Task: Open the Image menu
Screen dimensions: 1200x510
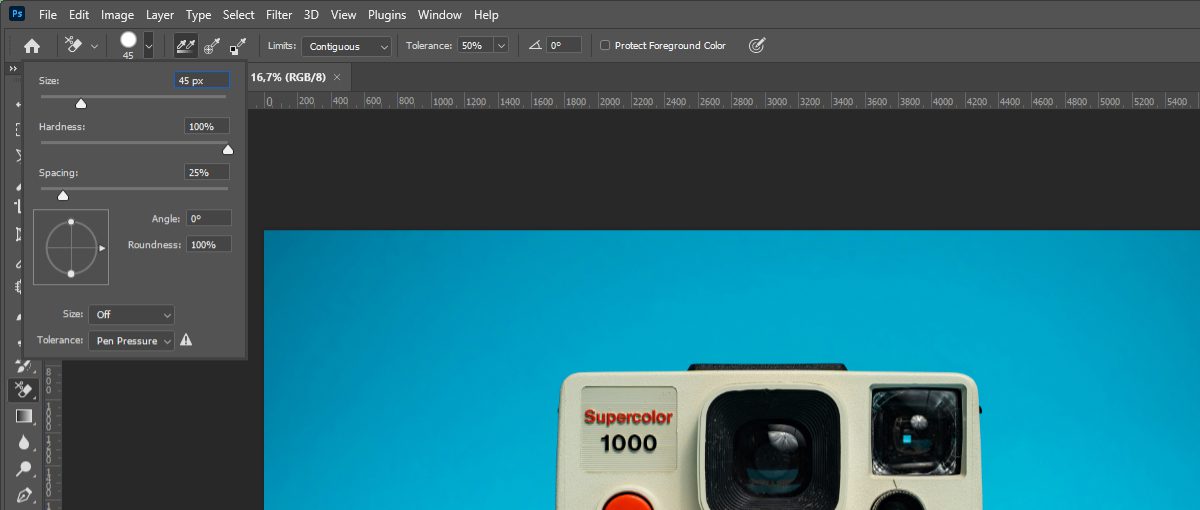Action: (x=117, y=15)
